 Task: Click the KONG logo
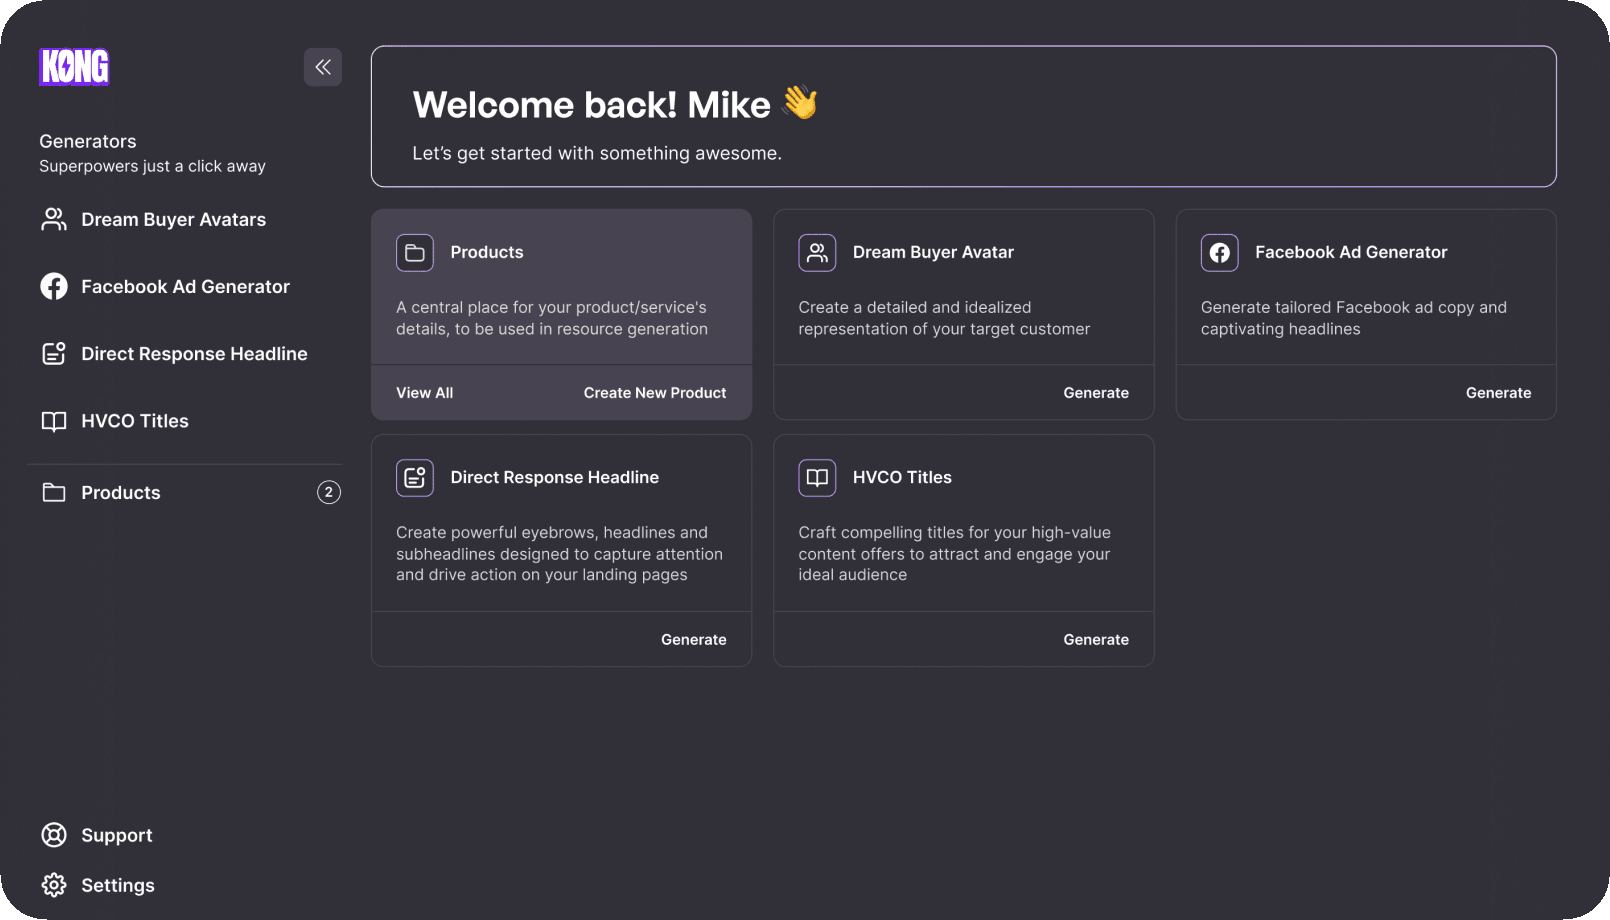point(74,67)
